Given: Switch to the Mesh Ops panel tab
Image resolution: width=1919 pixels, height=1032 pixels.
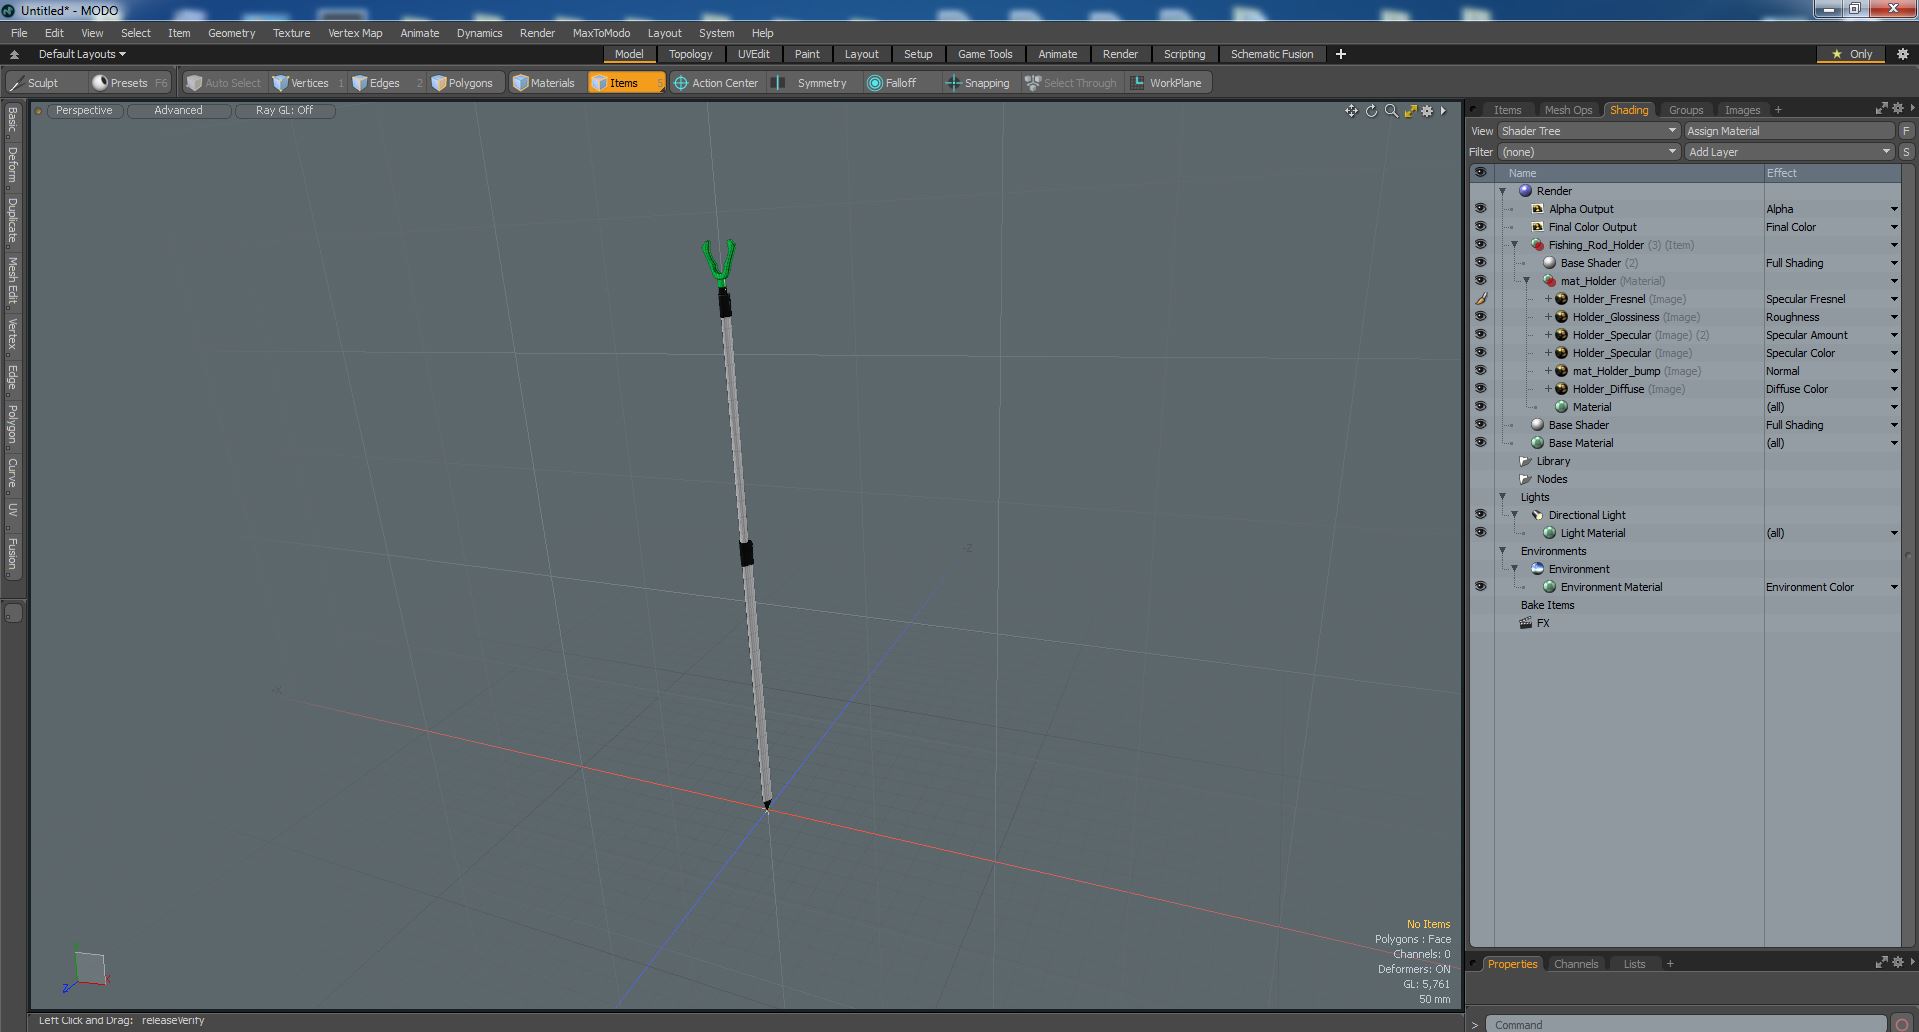Looking at the screenshot, I should coord(1567,110).
